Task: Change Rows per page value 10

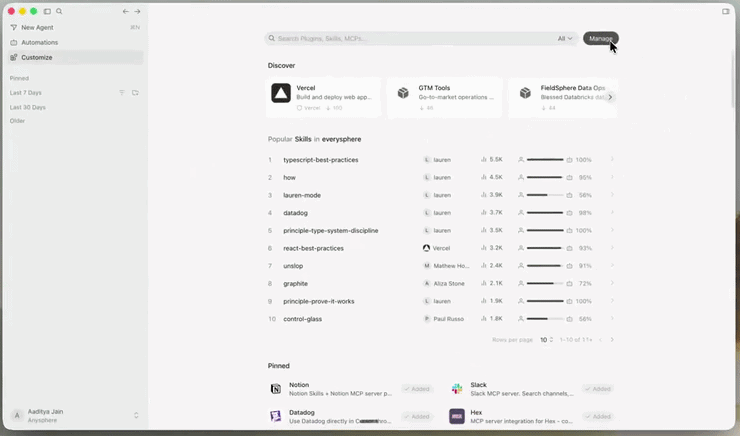Action: click(x=547, y=340)
